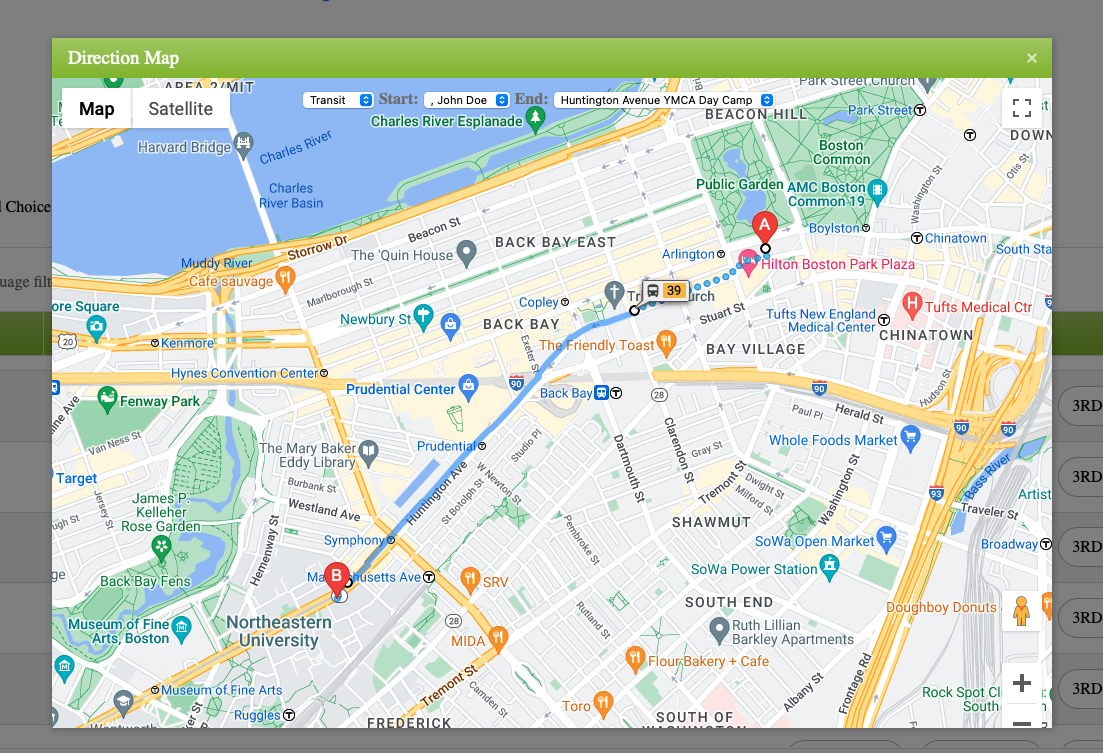The image size is (1103, 753).
Task: Click The 'Quin House location pin
Action: (x=466, y=253)
